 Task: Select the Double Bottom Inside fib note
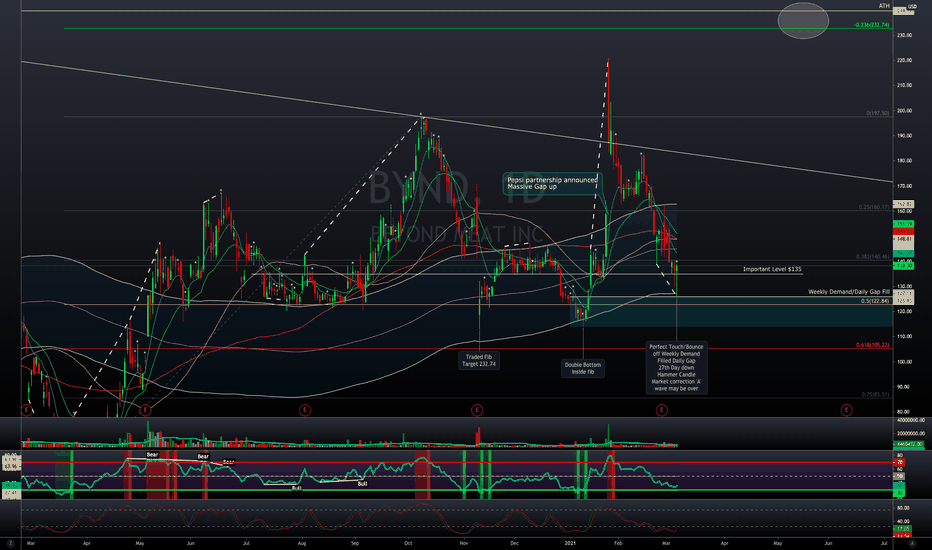[582, 368]
